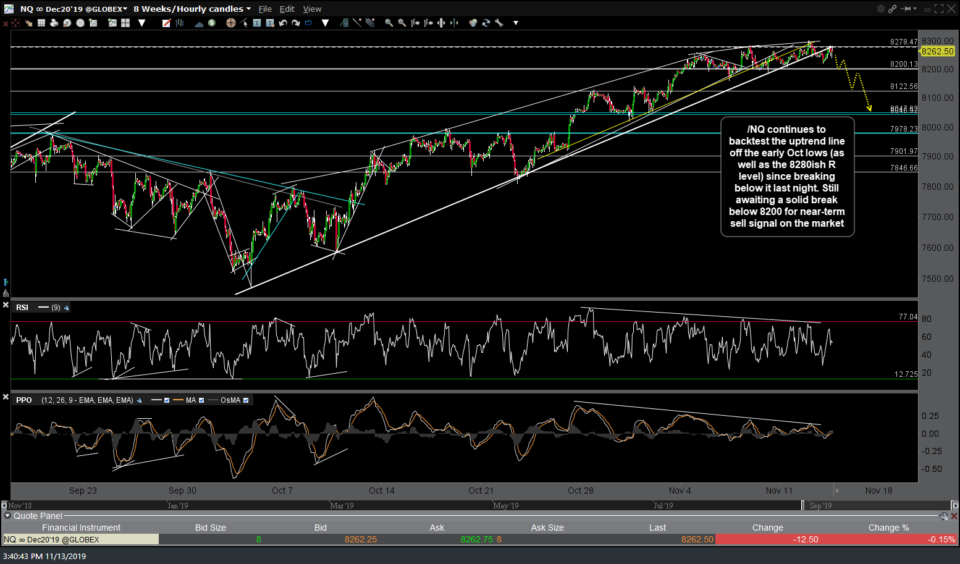Click the timeline range slider handle near Sep'19
The width and height of the screenshot is (960, 564).
click(x=803, y=505)
